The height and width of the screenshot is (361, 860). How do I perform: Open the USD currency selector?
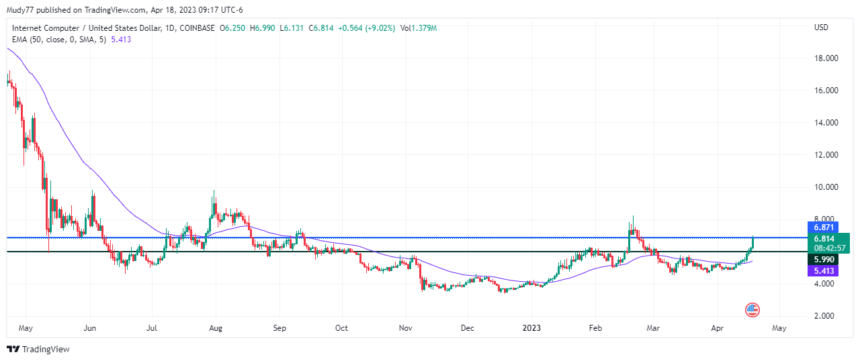pos(820,27)
